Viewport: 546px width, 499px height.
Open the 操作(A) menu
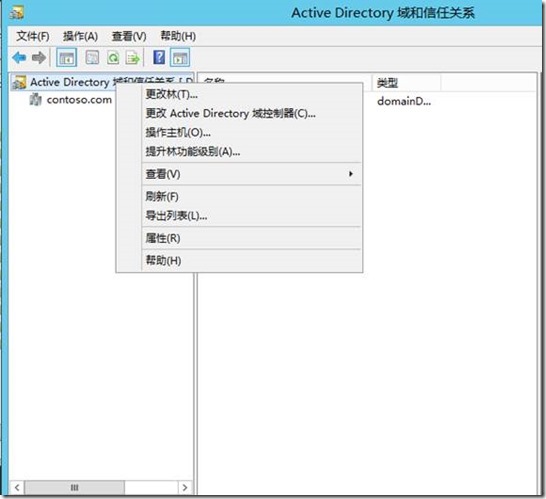(x=80, y=36)
